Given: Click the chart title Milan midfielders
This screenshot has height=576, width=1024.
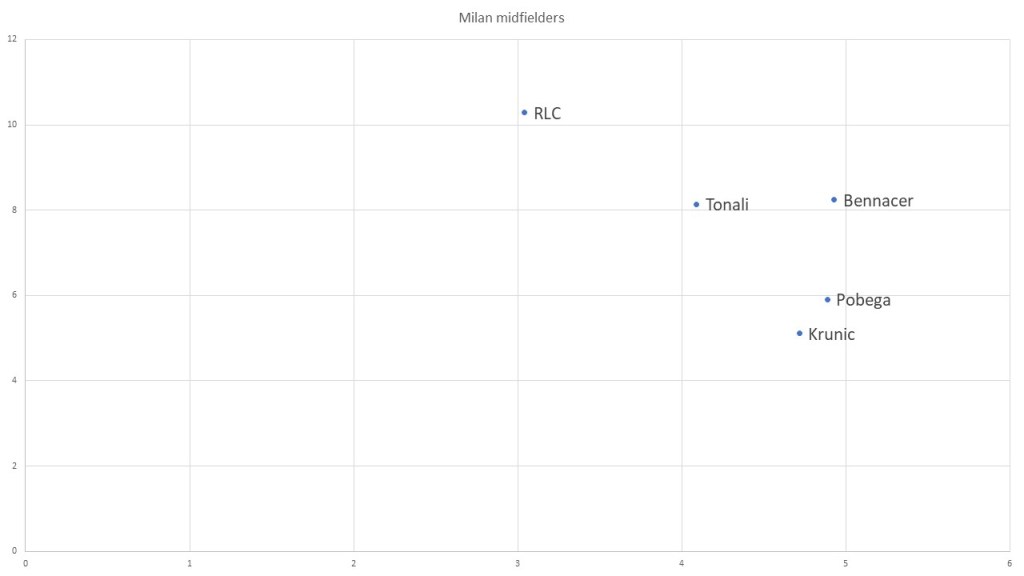Looking at the screenshot, I should [x=511, y=18].
